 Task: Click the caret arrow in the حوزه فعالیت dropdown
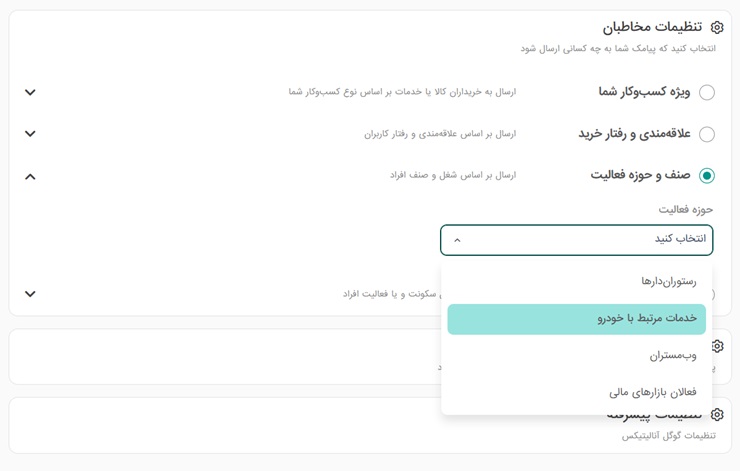pyautogui.click(x=457, y=240)
